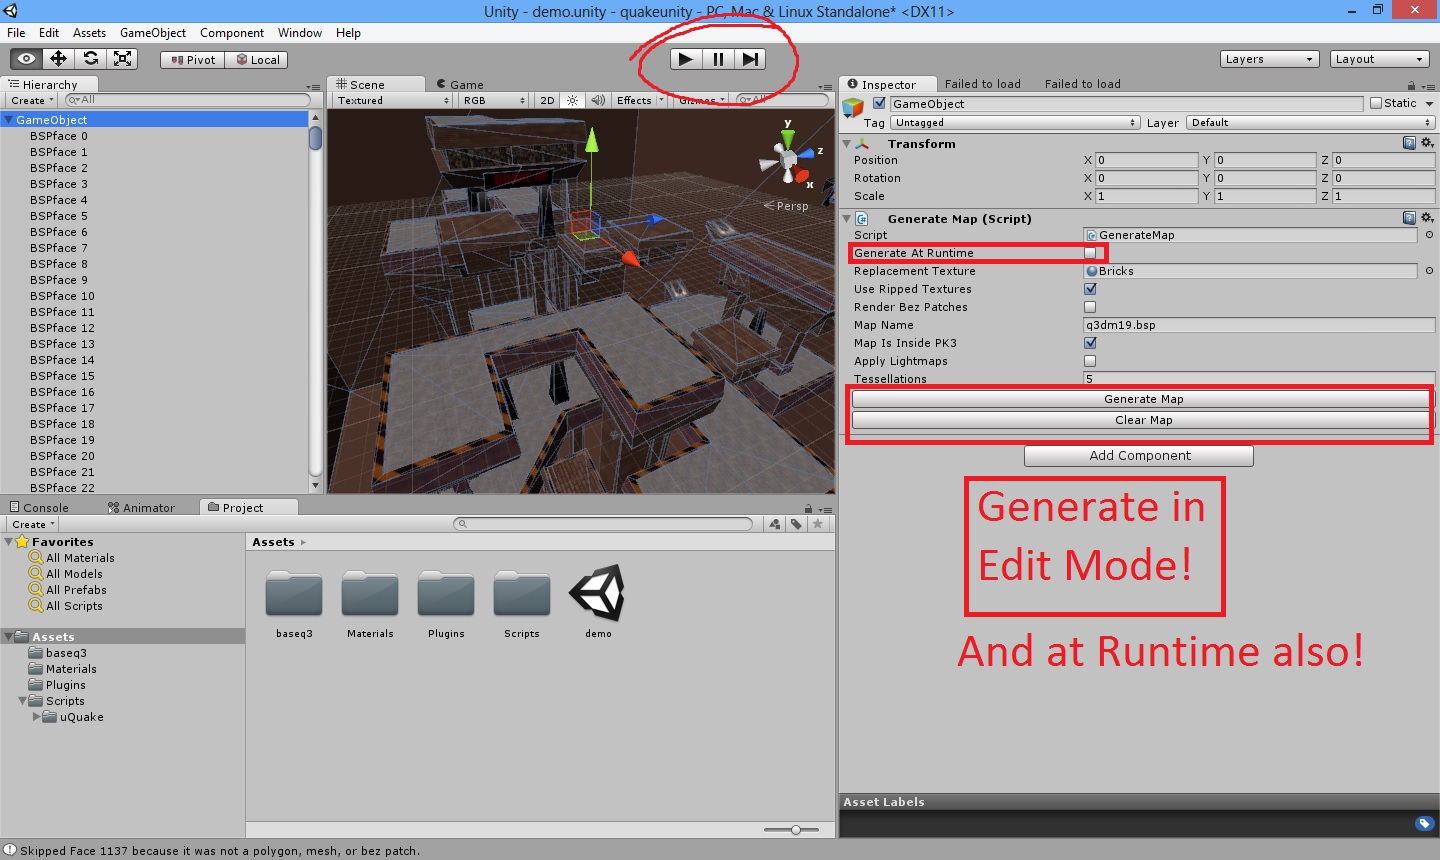The height and width of the screenshot is (860, 1440).
Task: Toggle the Static checkbox
Action: (x=1376, y=103)
